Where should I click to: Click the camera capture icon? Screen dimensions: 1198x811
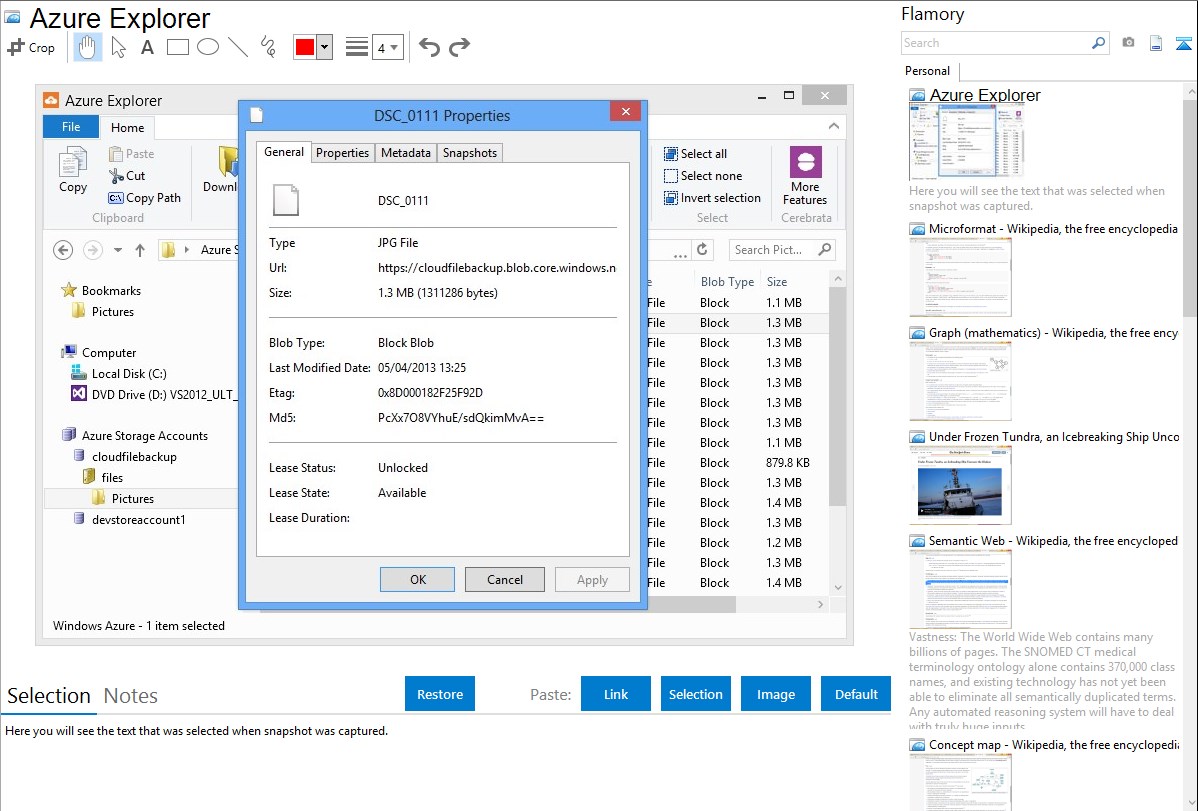(1128, 43)
